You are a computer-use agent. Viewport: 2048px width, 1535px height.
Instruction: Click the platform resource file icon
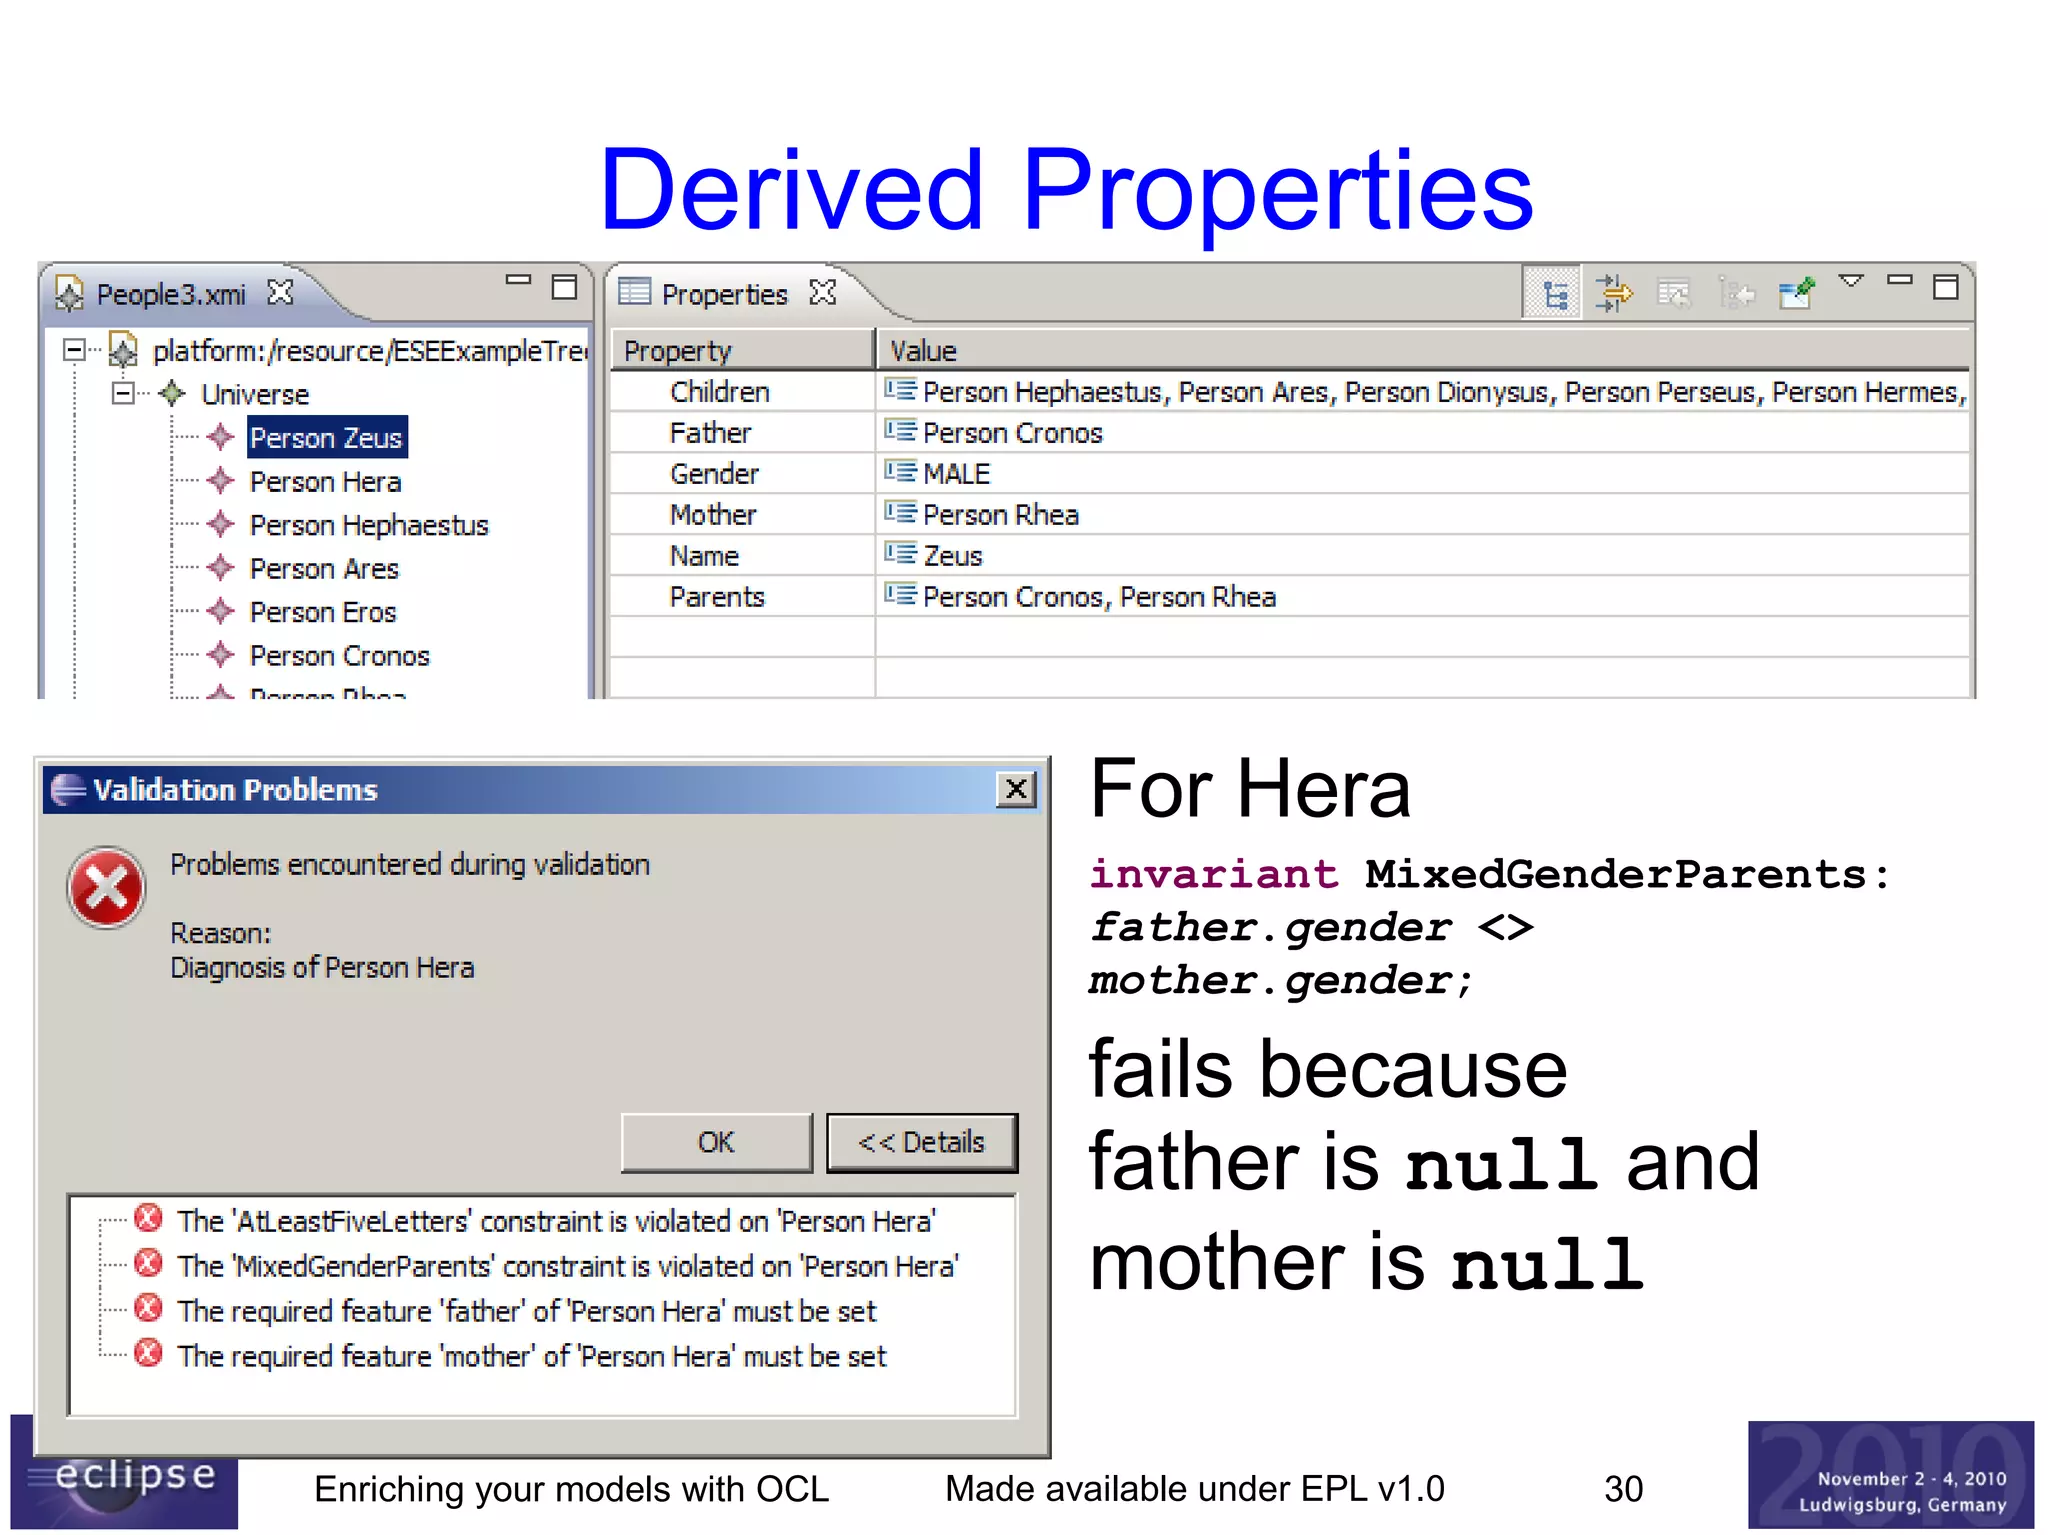pyautogui.click(x=122, y=350)
